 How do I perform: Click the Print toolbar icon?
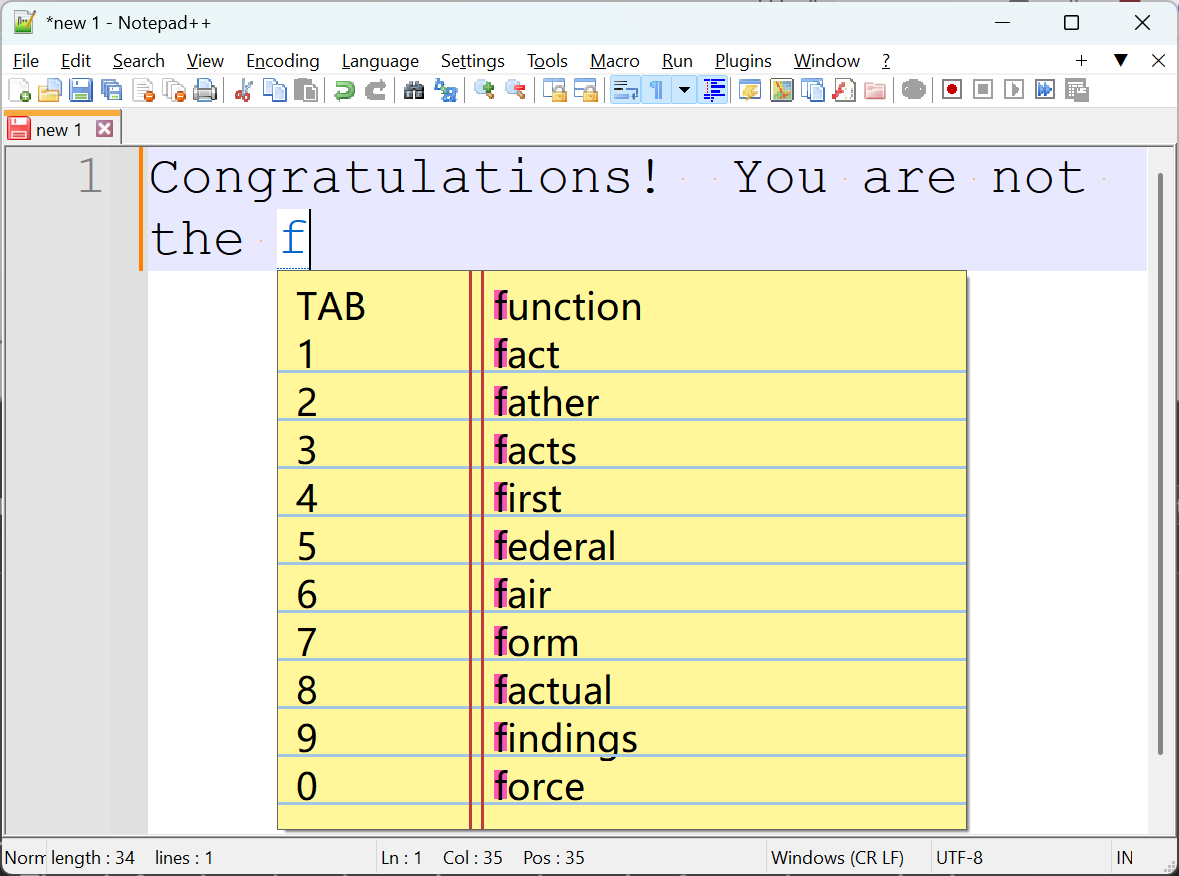[205, 90]
